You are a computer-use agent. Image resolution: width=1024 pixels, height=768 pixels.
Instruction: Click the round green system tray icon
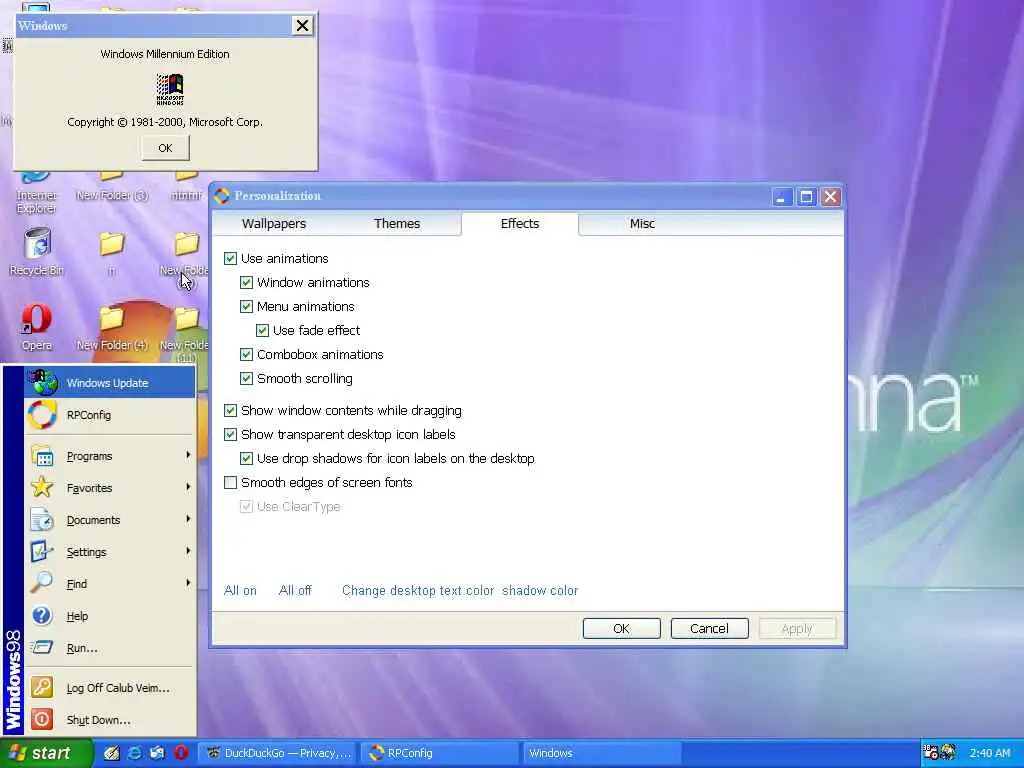[948, 752]
